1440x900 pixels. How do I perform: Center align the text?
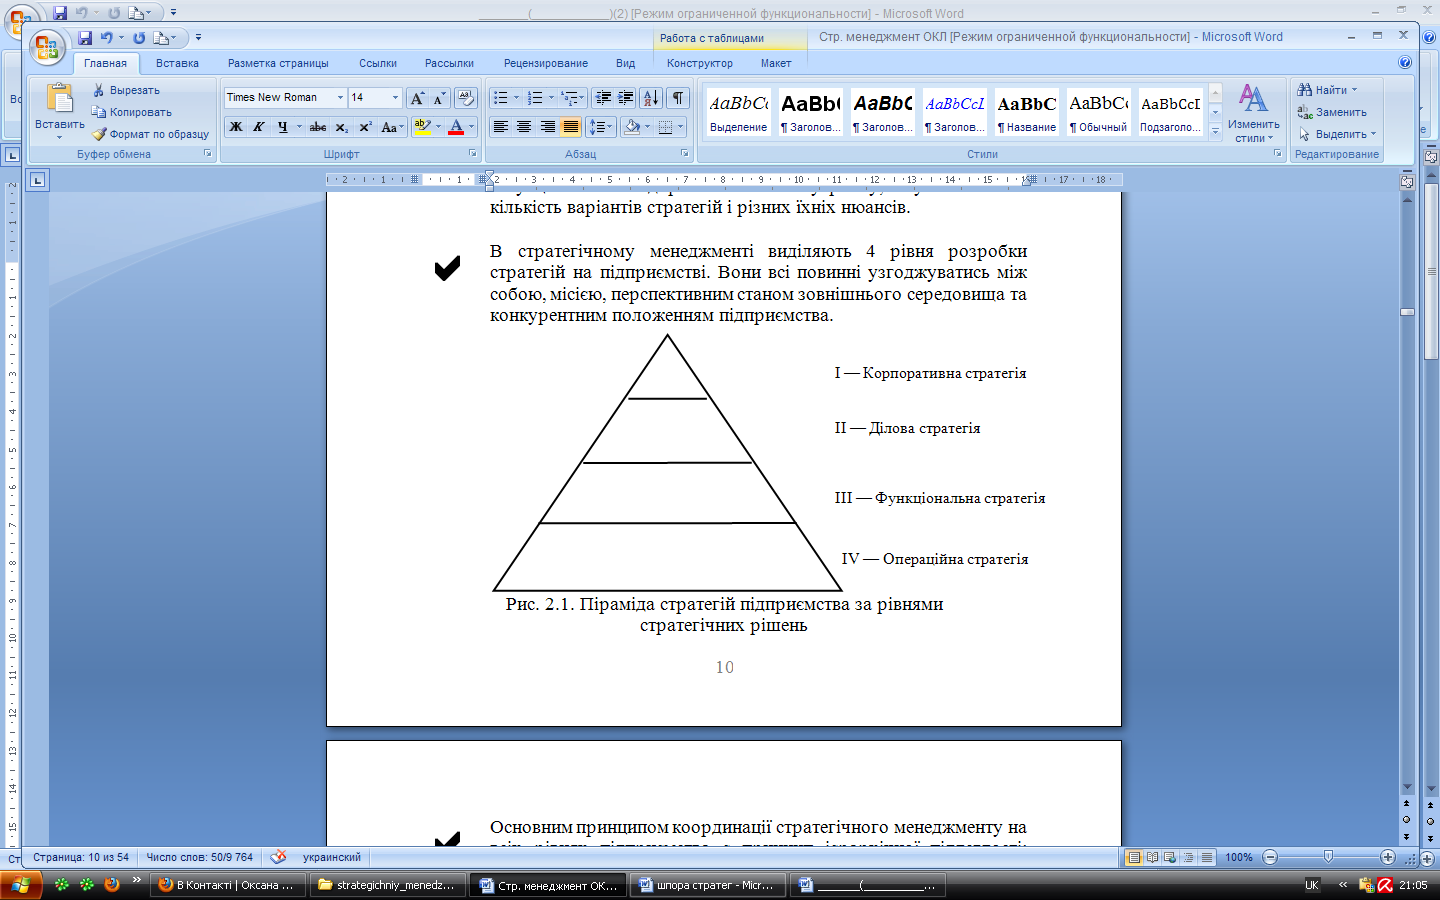click(523, 127)
